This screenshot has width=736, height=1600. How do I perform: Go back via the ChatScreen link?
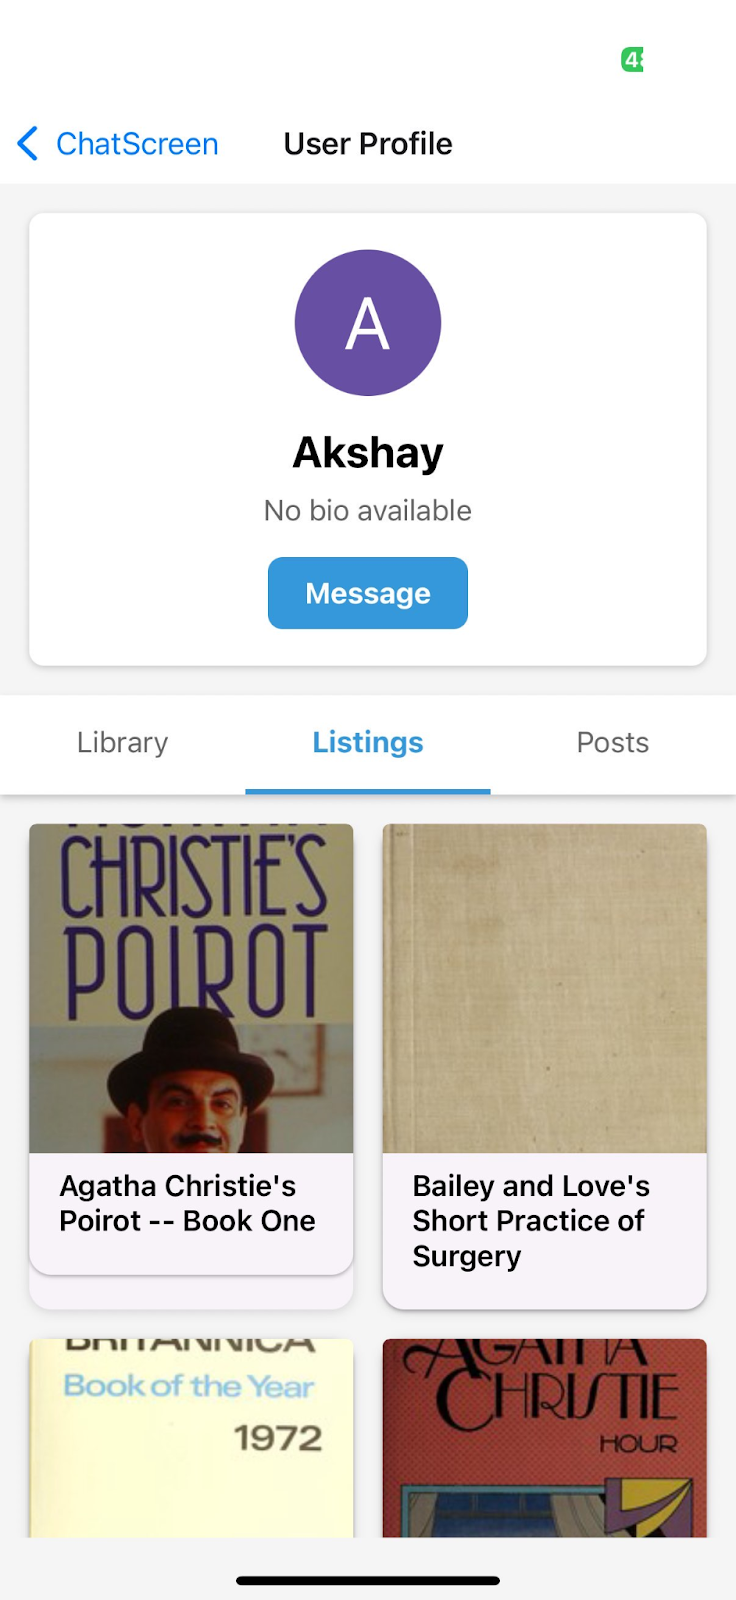coord(137,144)
